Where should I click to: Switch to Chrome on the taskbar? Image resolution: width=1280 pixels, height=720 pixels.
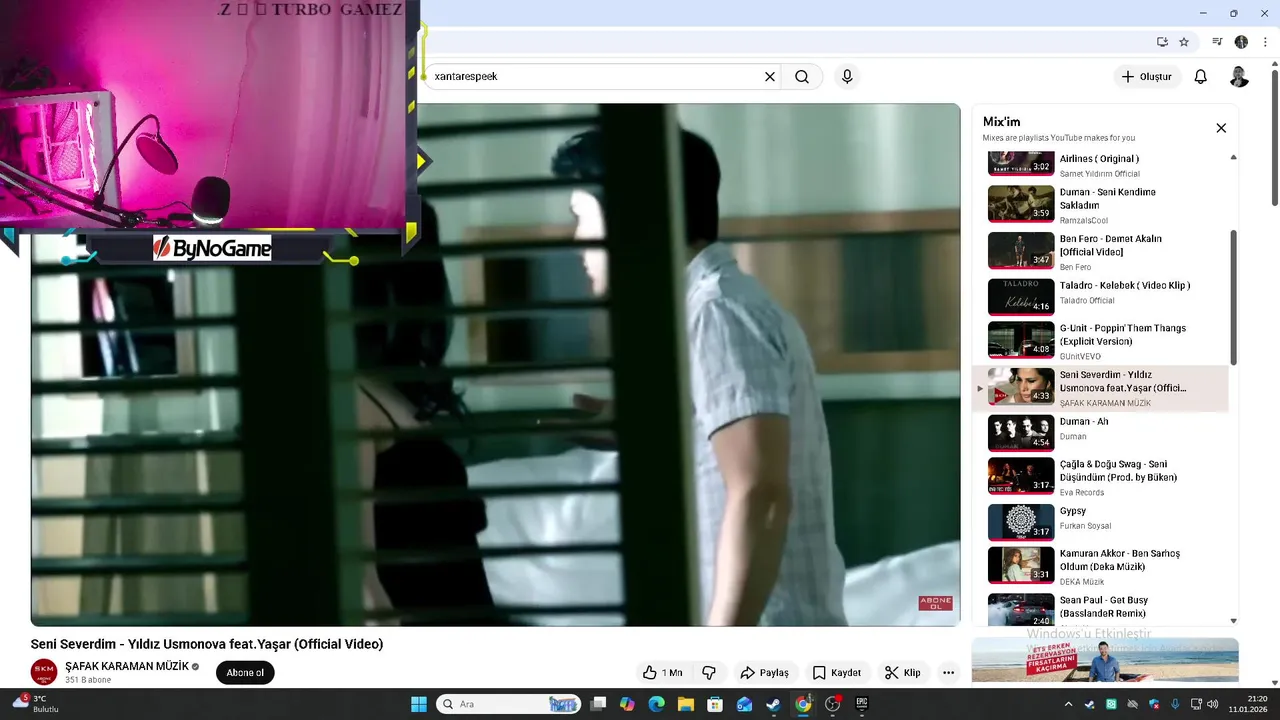803,704
